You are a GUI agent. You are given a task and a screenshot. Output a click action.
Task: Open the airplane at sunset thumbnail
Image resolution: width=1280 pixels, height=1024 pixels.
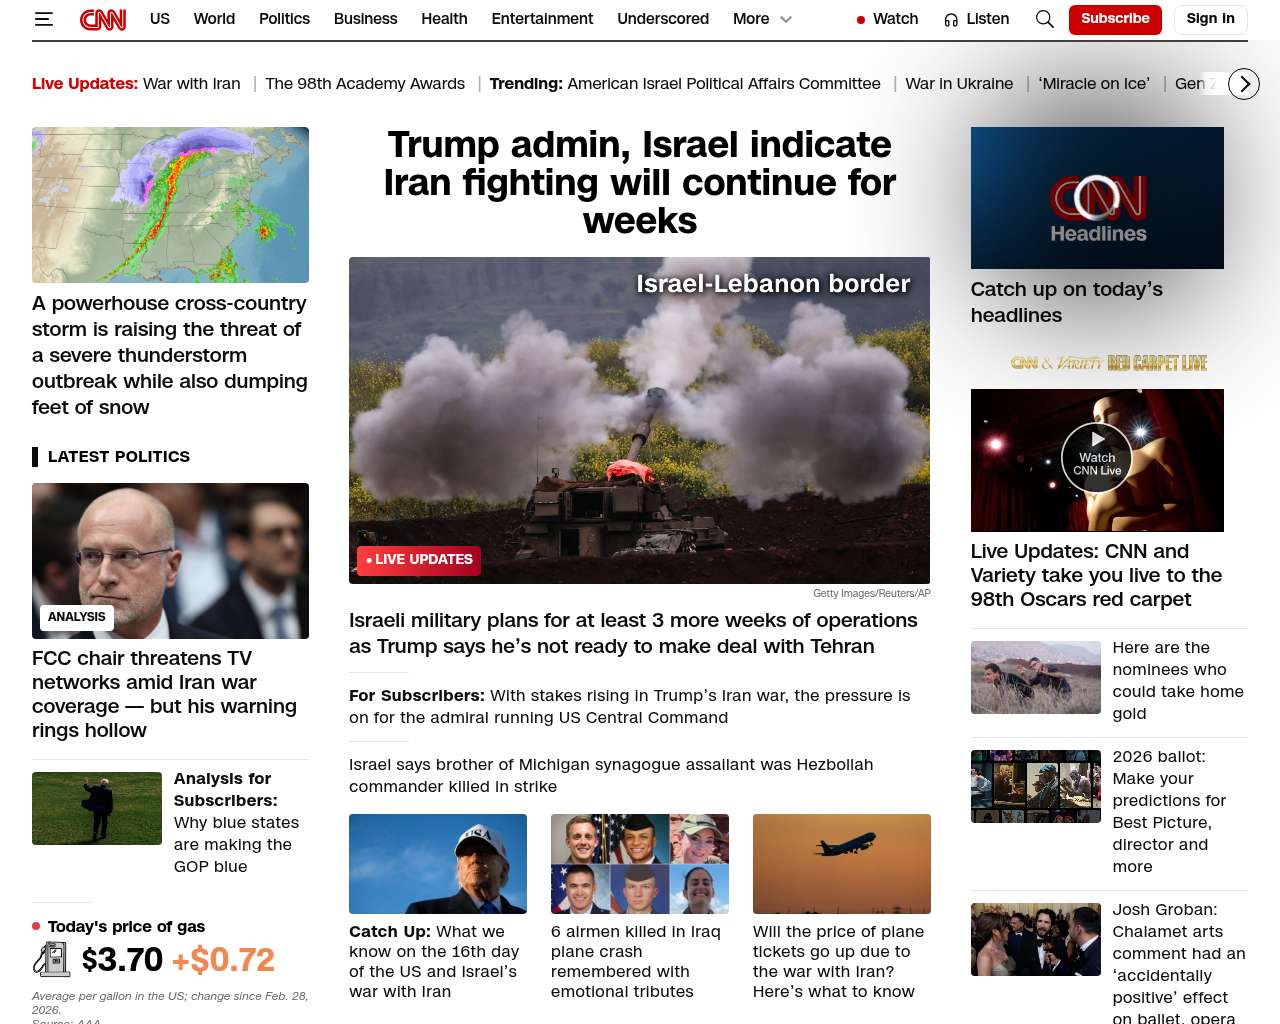pyautogui.click(x=842, y=864)
